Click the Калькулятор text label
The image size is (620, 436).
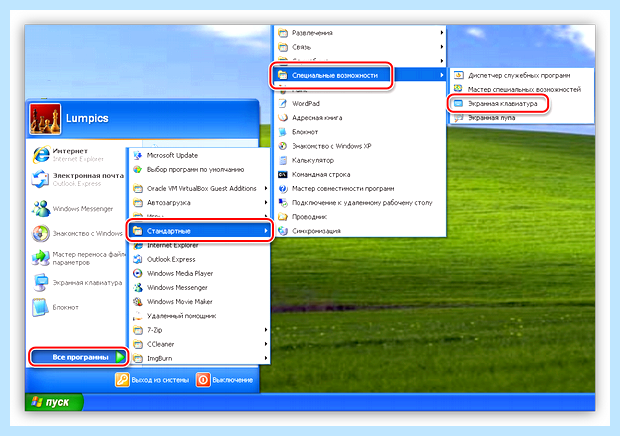pyautogui.click(x=313, y=160)
